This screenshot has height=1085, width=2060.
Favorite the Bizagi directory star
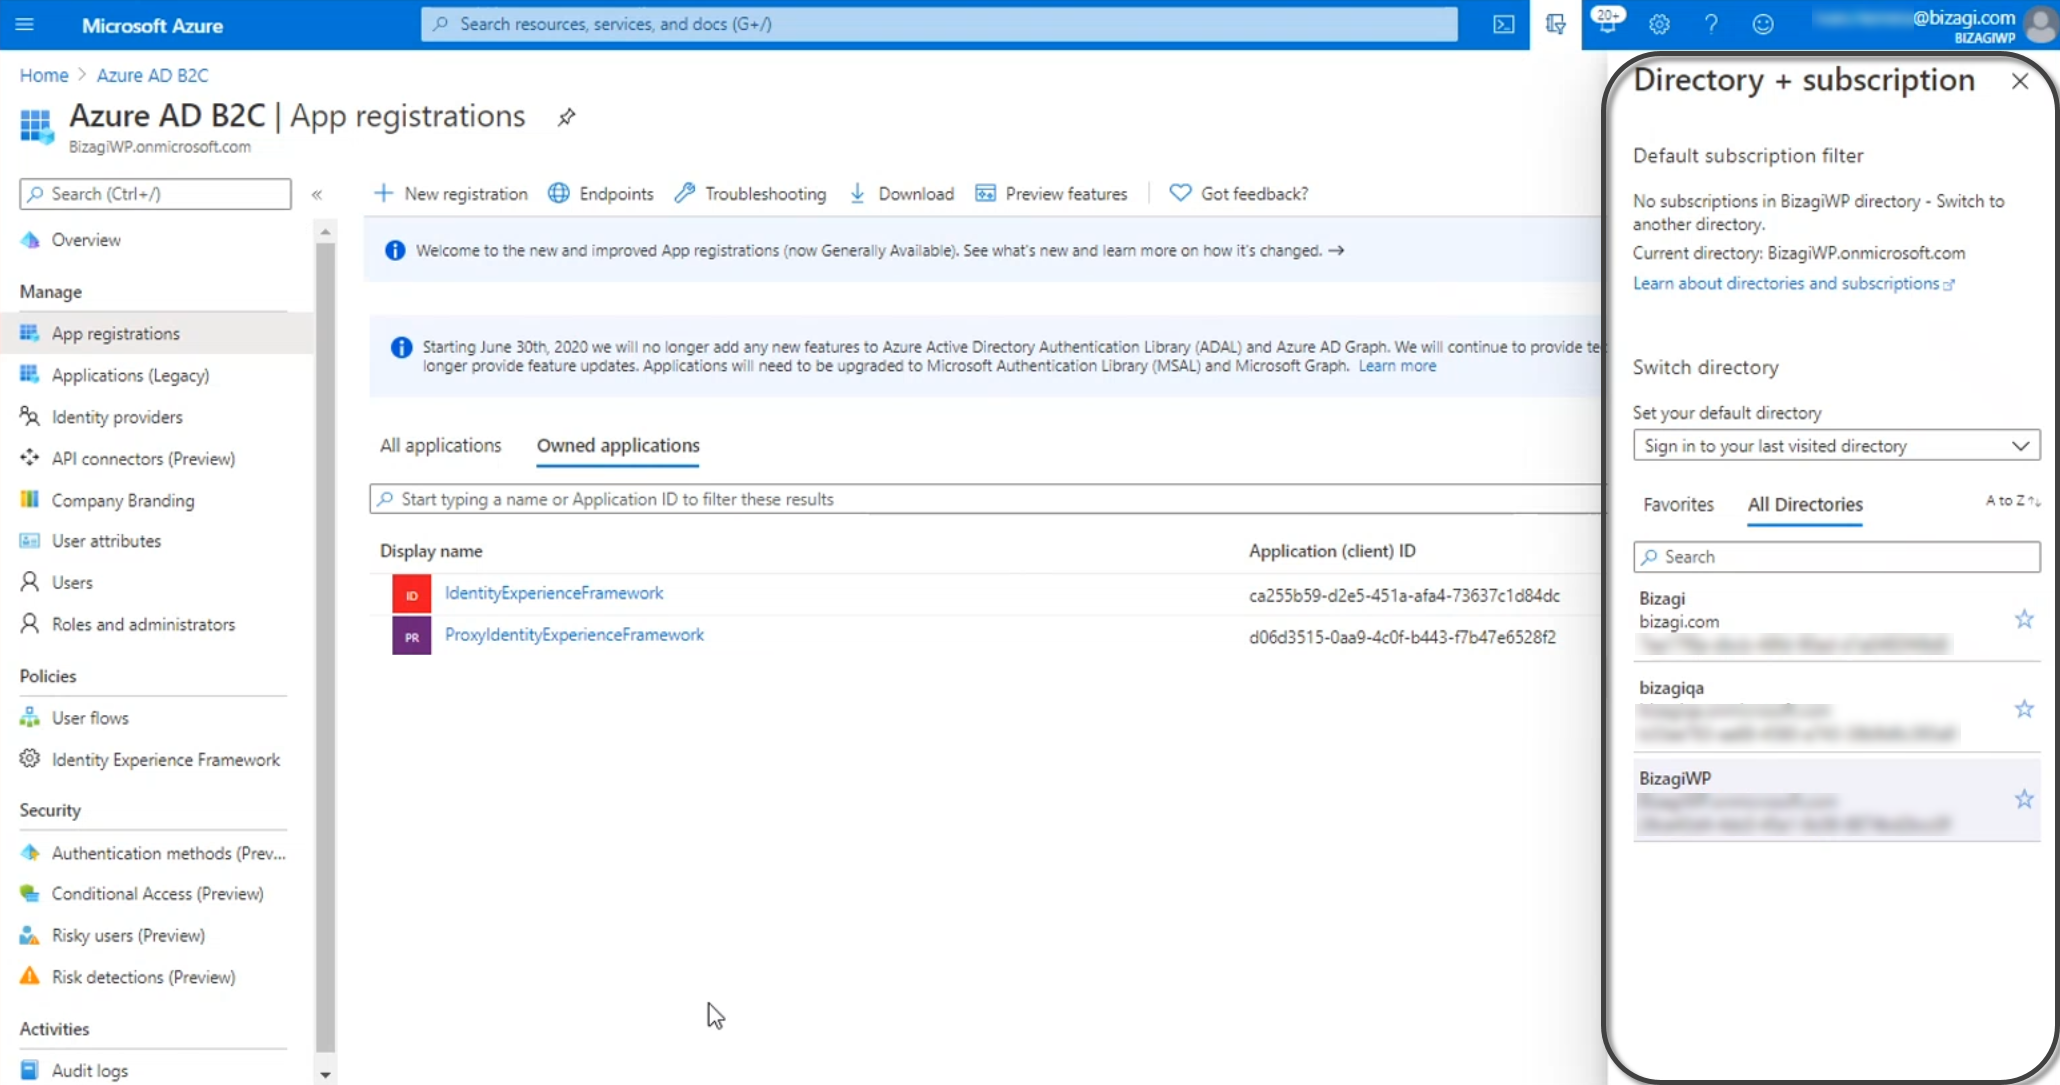coord(2024,620)
